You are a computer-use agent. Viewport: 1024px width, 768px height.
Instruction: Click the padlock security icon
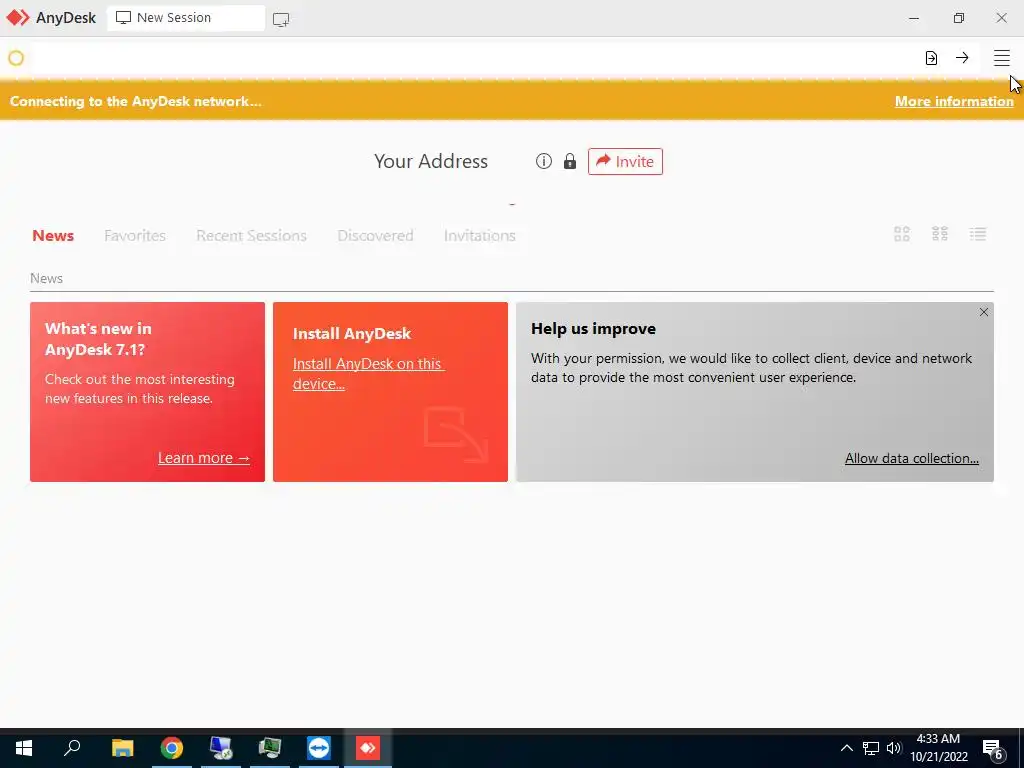click(x=570, y=161)
